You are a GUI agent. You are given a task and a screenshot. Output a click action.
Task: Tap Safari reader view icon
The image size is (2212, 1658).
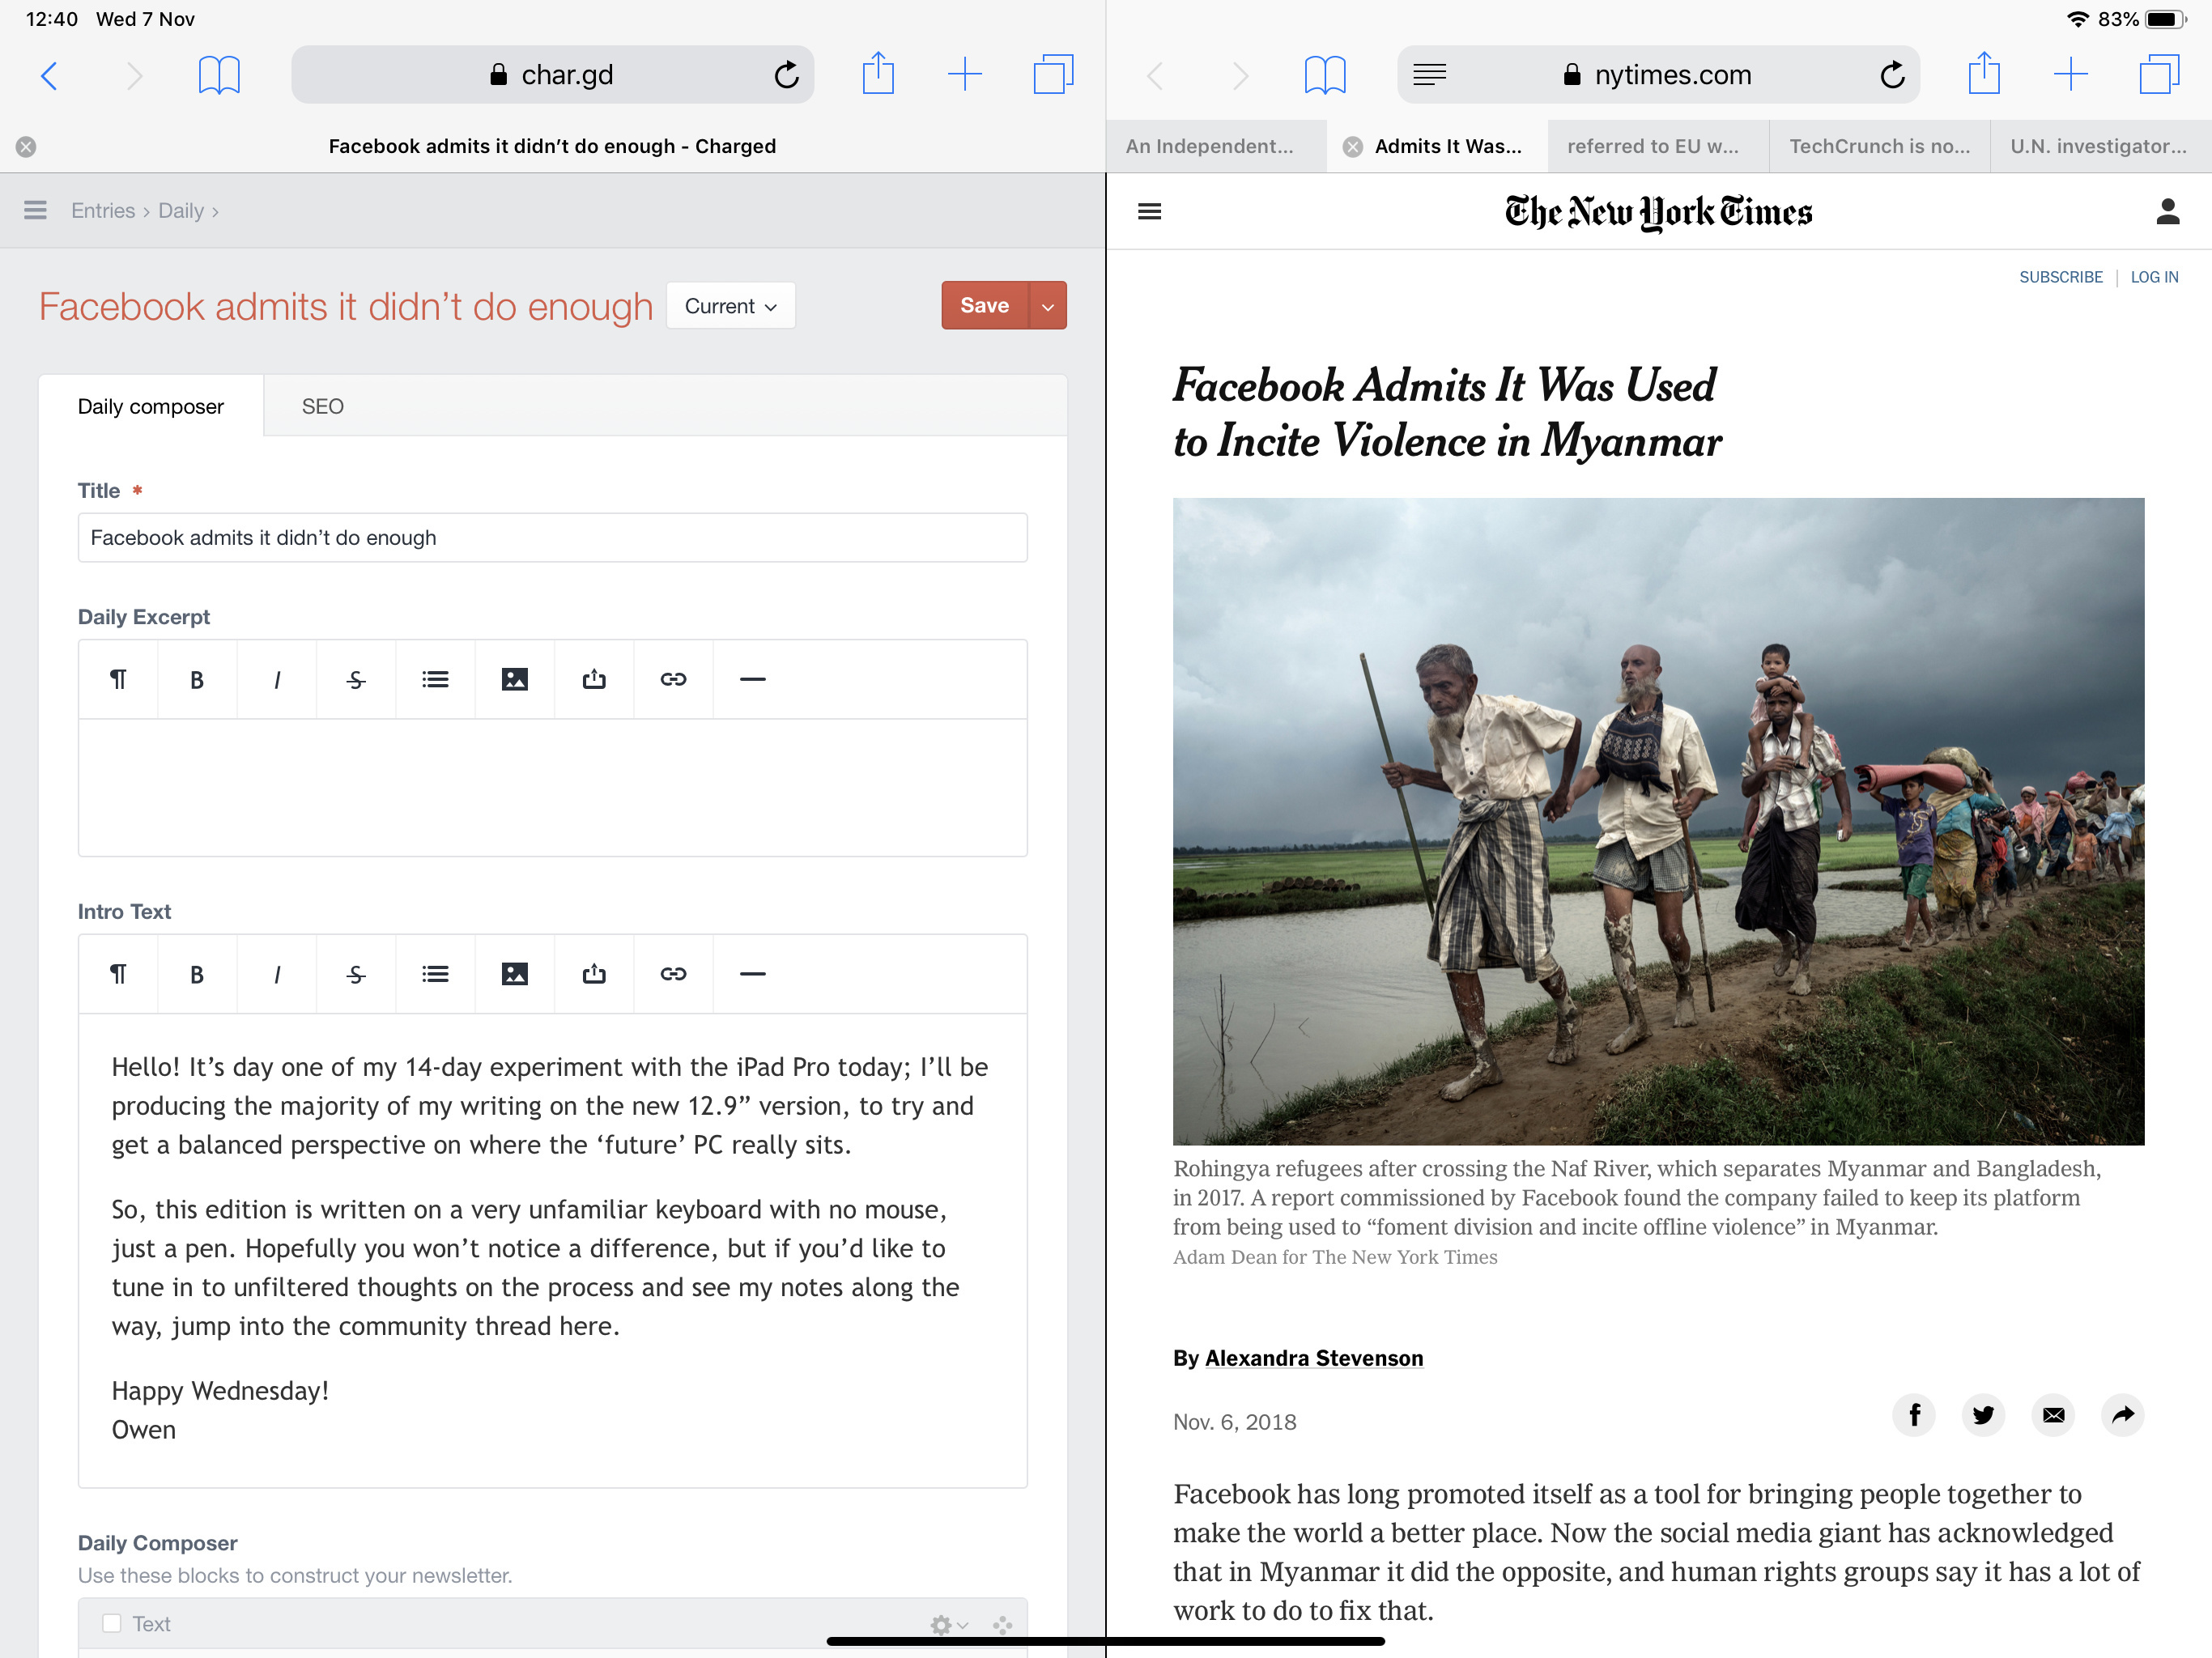pyautogui.click(x=1429, y=75)
